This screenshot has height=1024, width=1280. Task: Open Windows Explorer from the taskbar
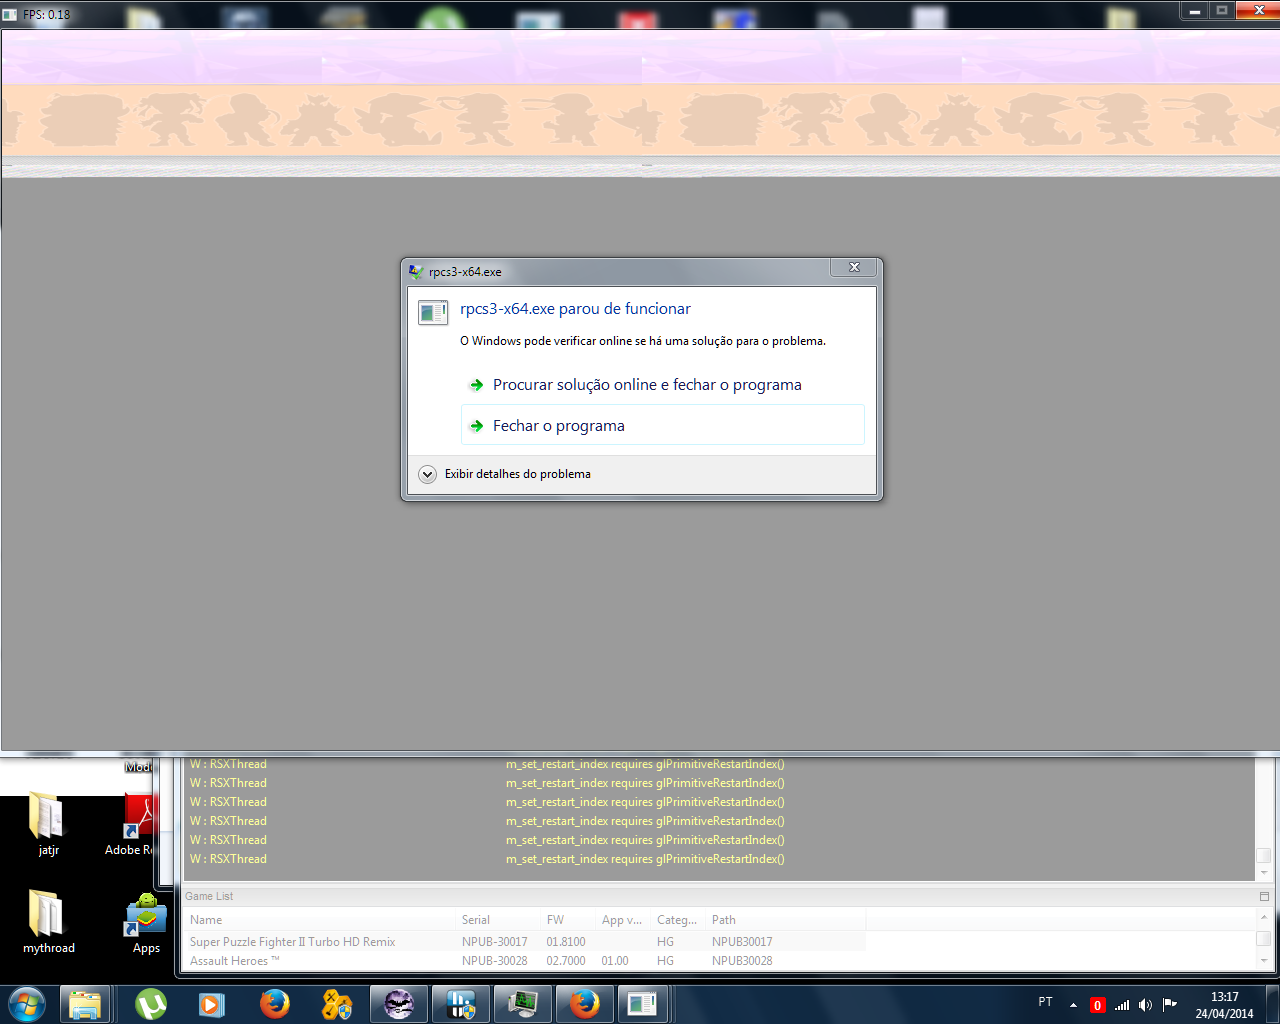click(x=85, y=1004)
